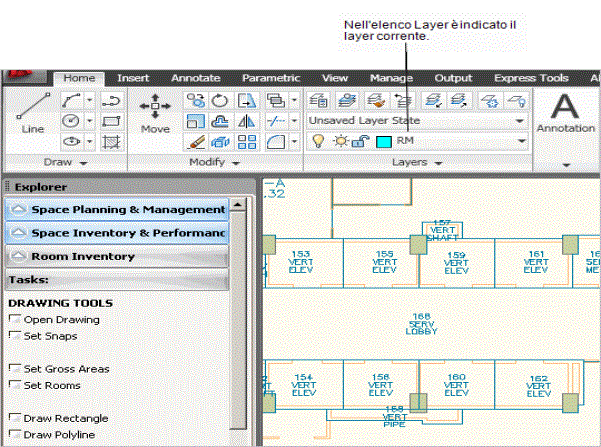601x447 pixels.
Task: Click the Mirror tool icon
Action: (246, 122)
